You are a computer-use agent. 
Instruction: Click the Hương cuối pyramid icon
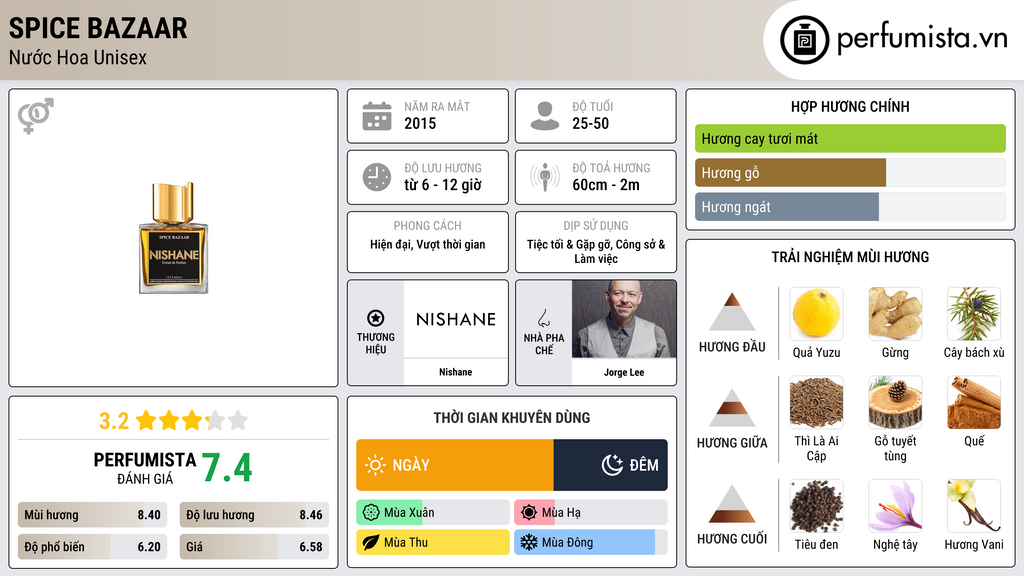coord(732,504)
